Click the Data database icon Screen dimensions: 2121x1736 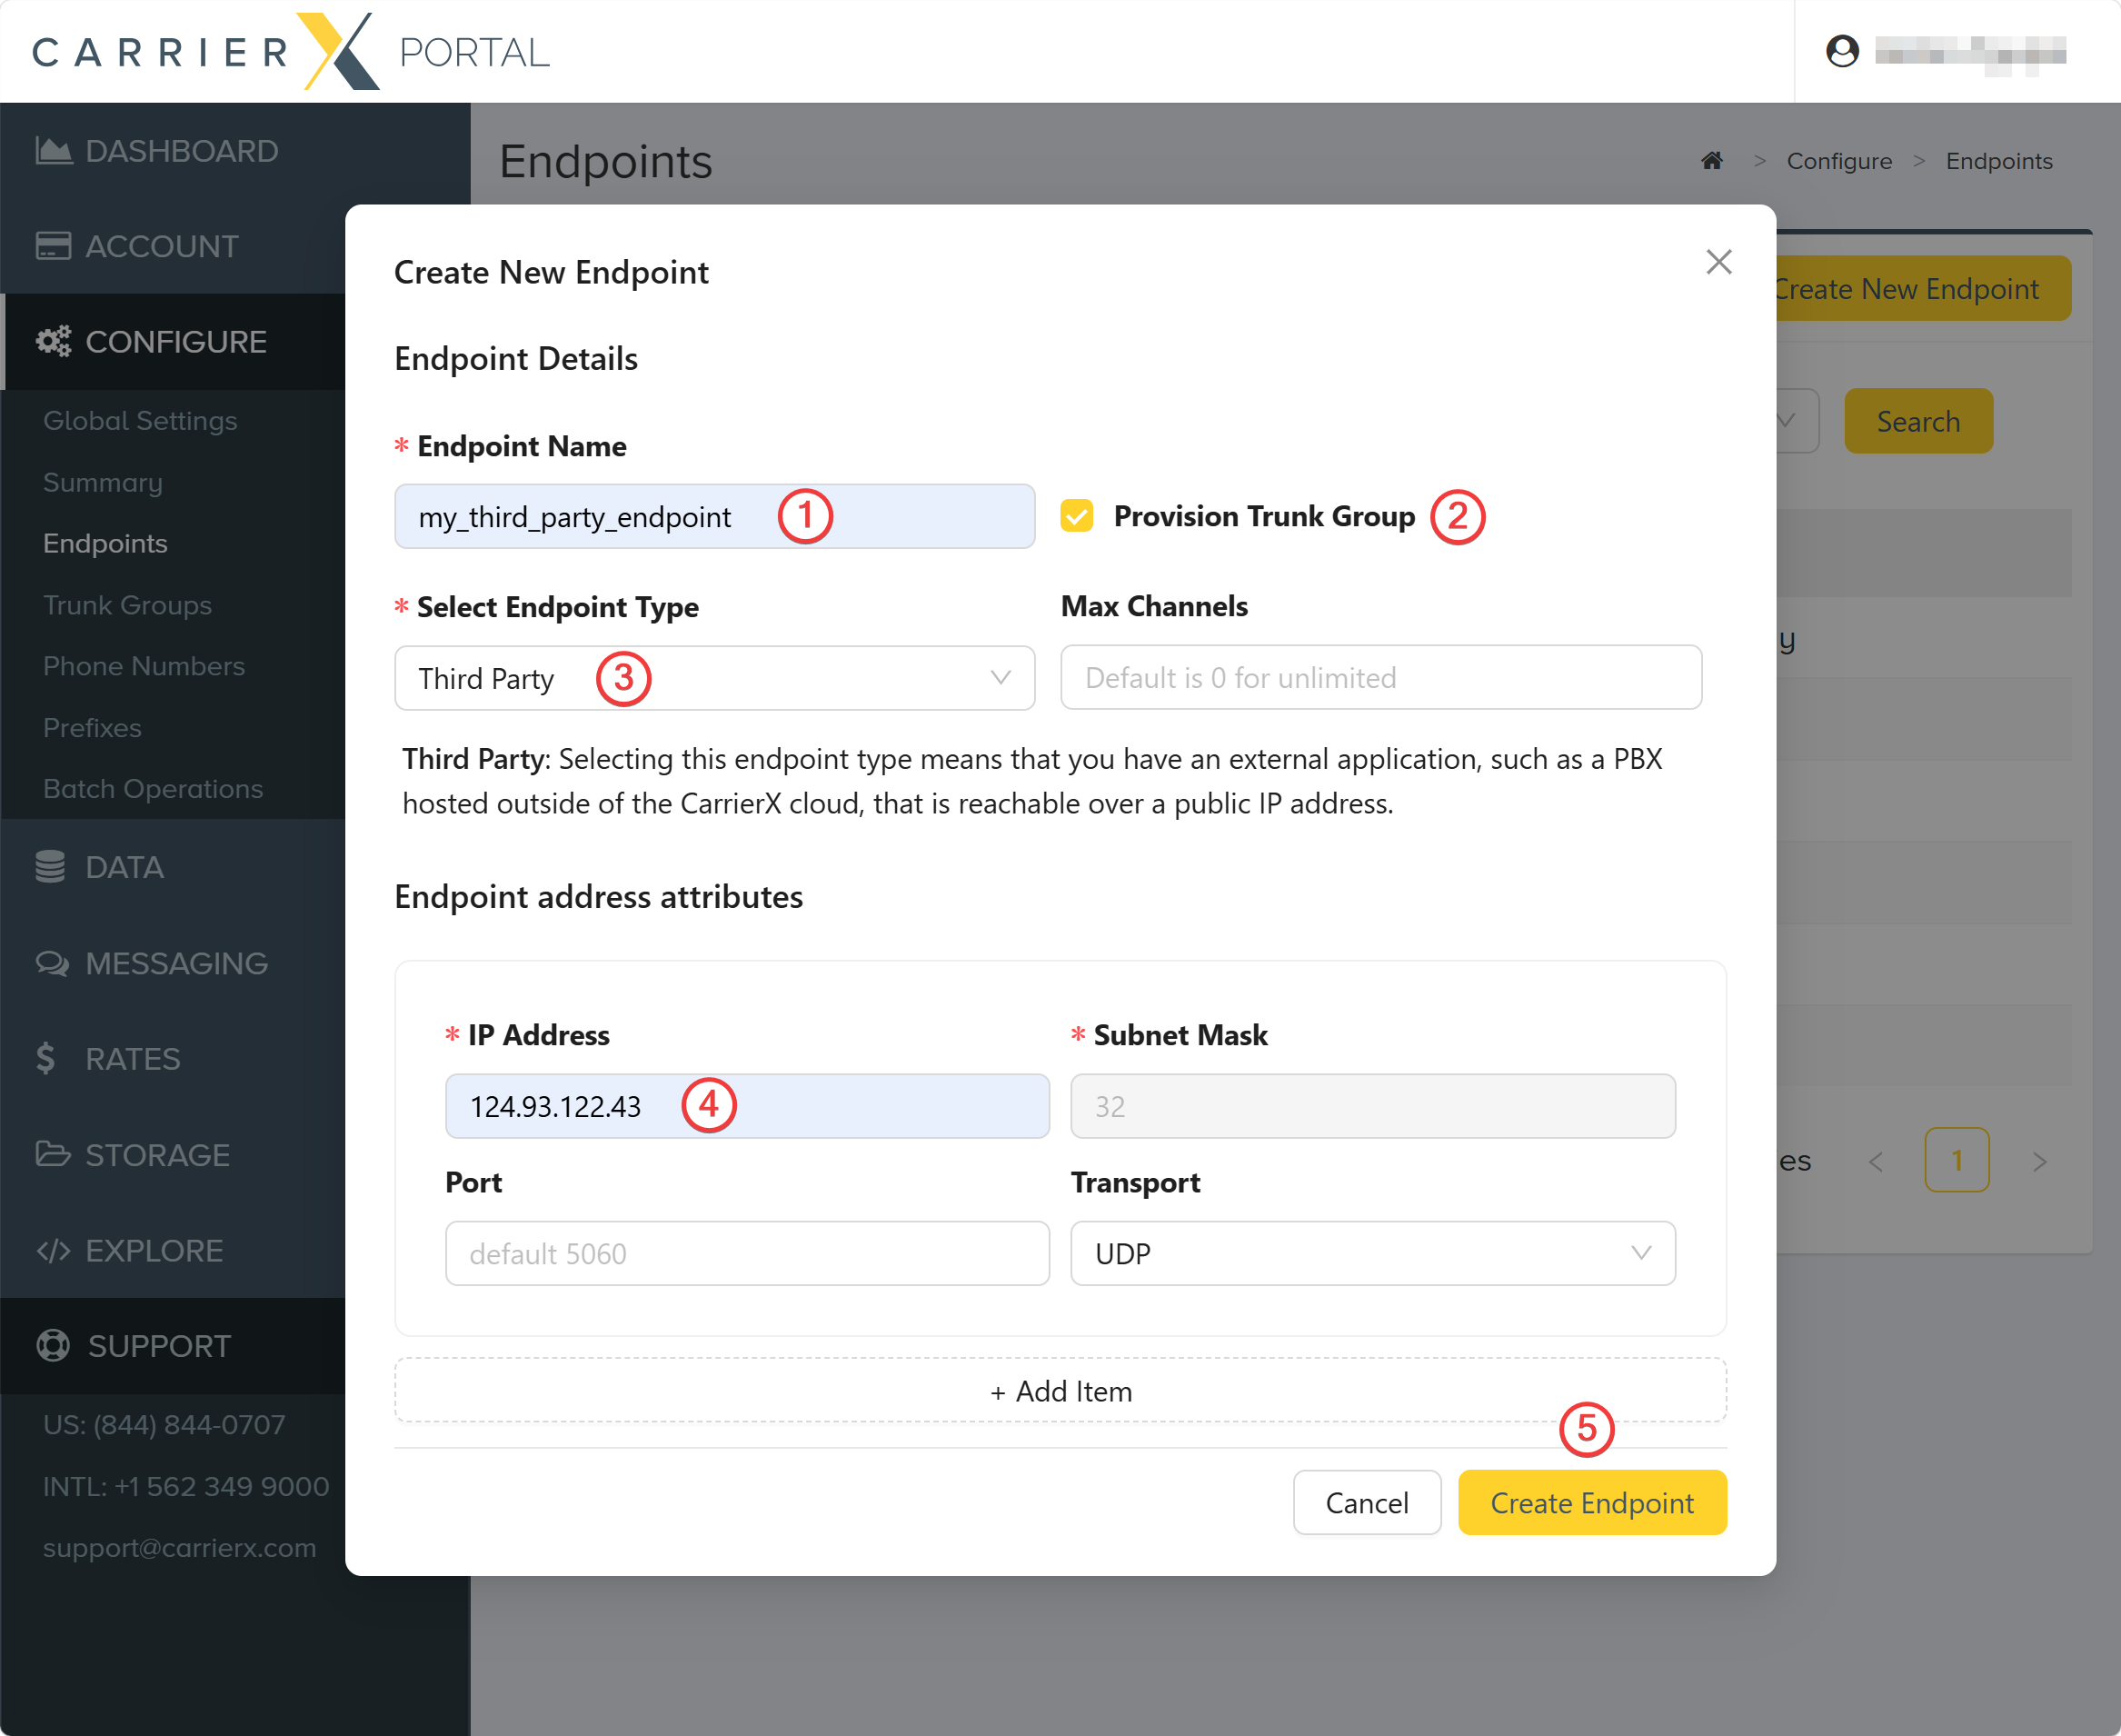50,867
